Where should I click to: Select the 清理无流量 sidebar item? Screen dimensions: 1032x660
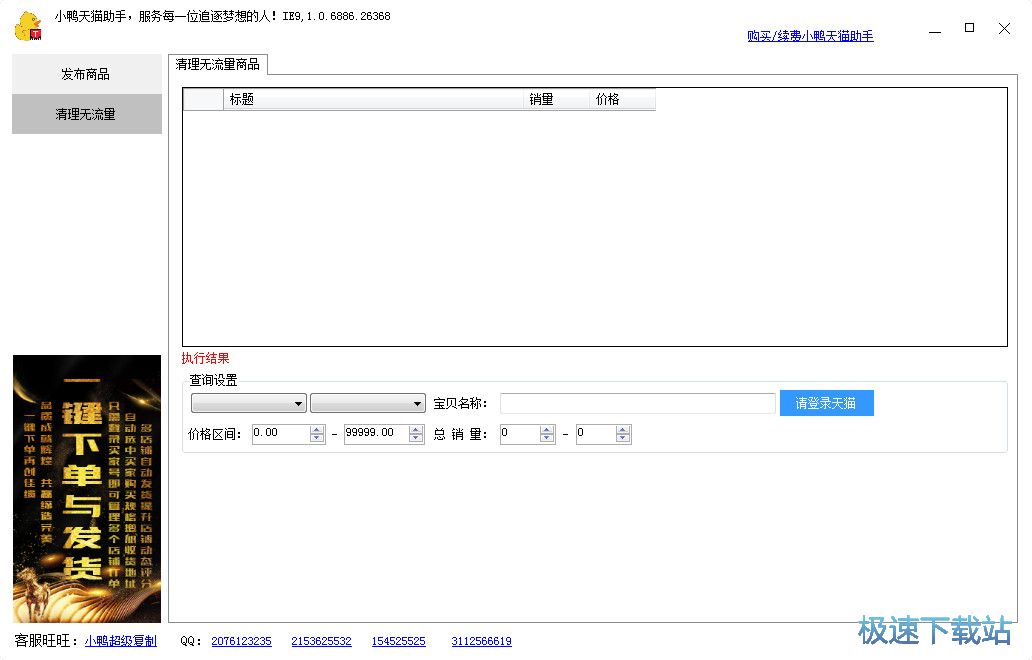[86, 114]
